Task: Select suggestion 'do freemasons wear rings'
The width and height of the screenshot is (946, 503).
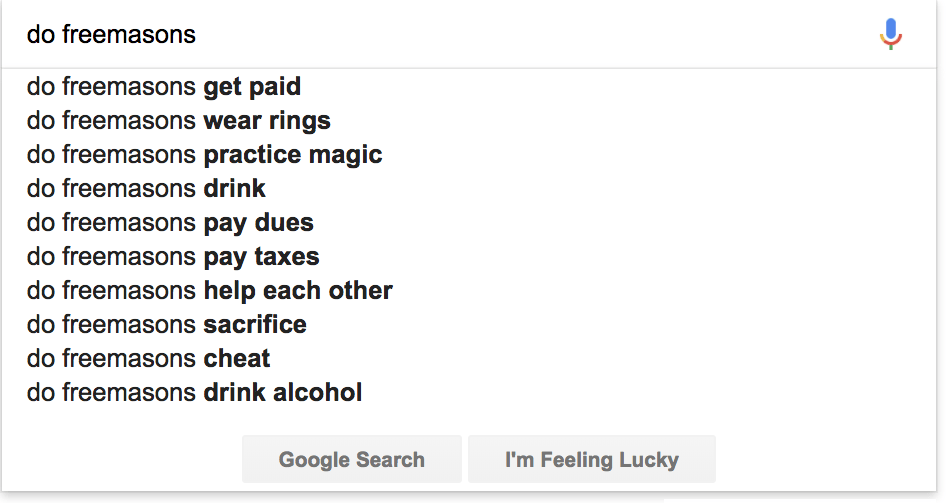Action: click(469, 121)
